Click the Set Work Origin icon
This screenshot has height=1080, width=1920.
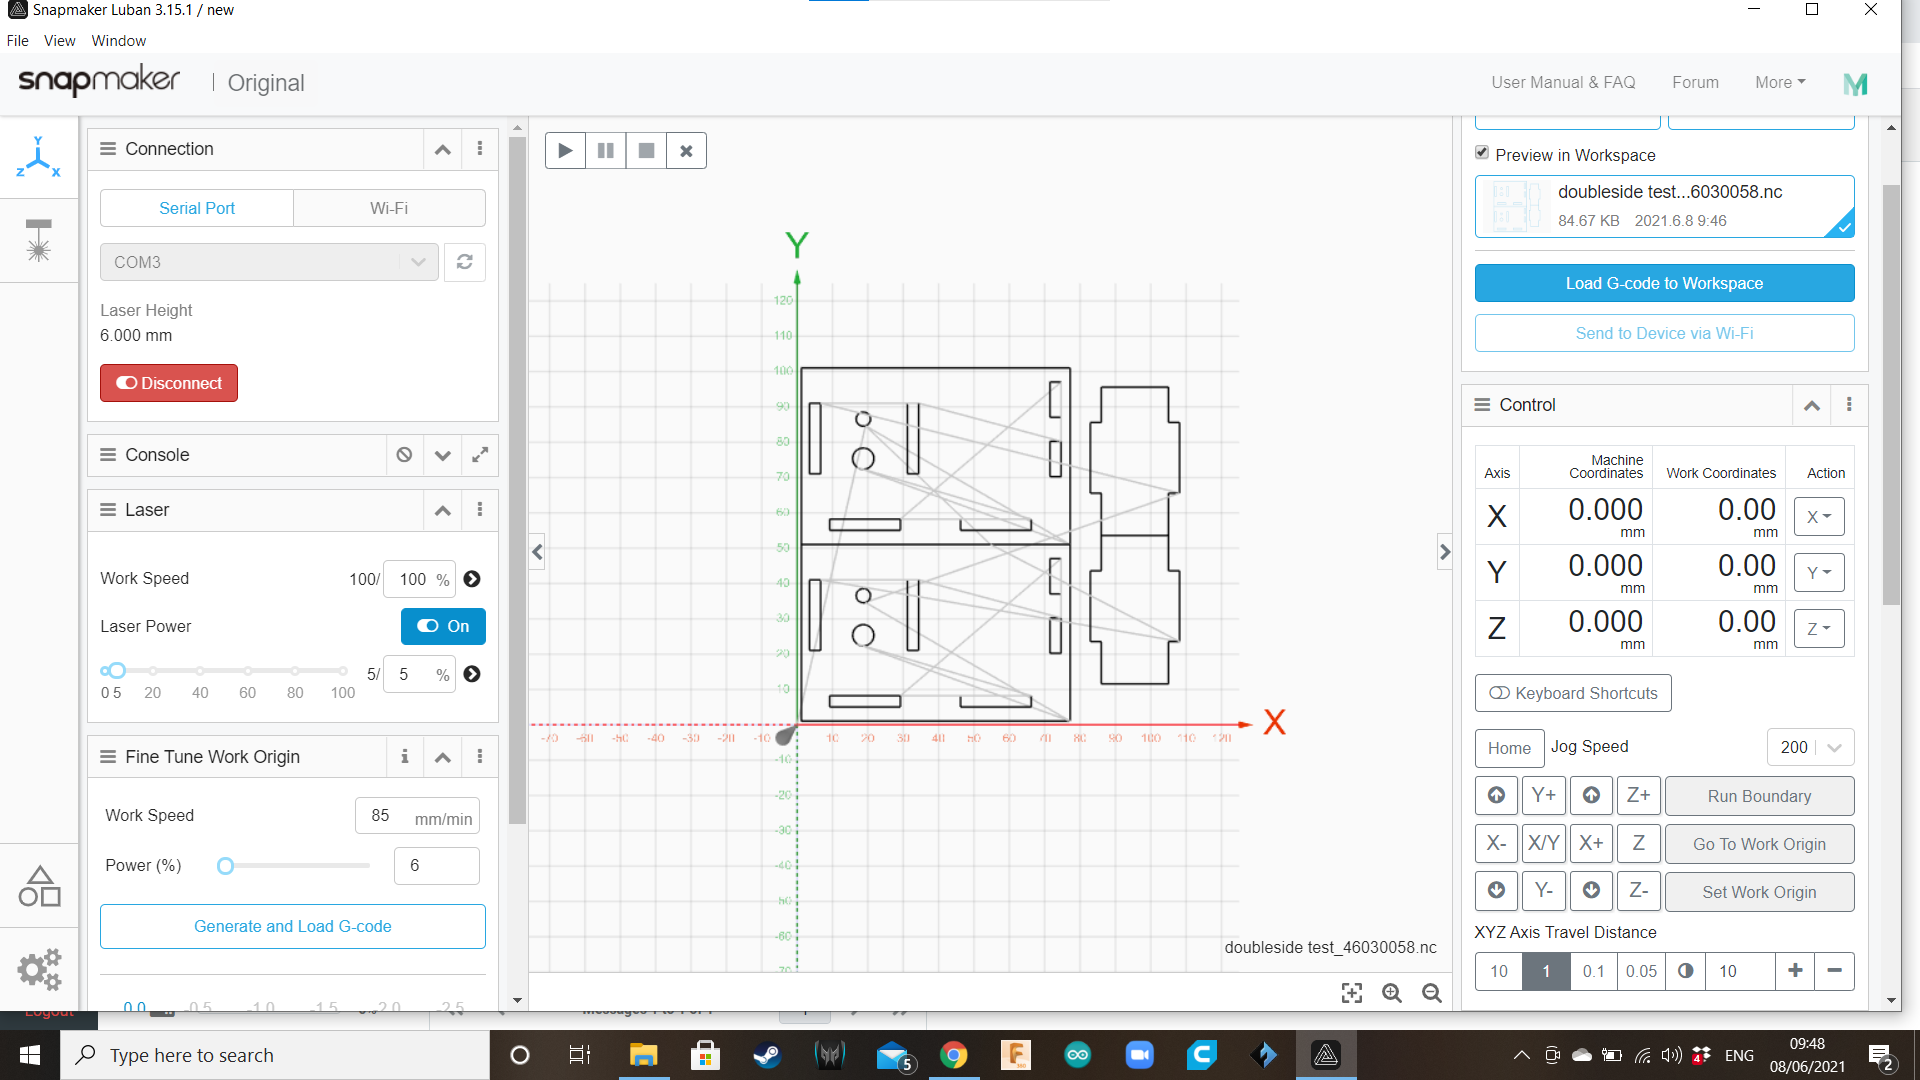click(1759, 891)
